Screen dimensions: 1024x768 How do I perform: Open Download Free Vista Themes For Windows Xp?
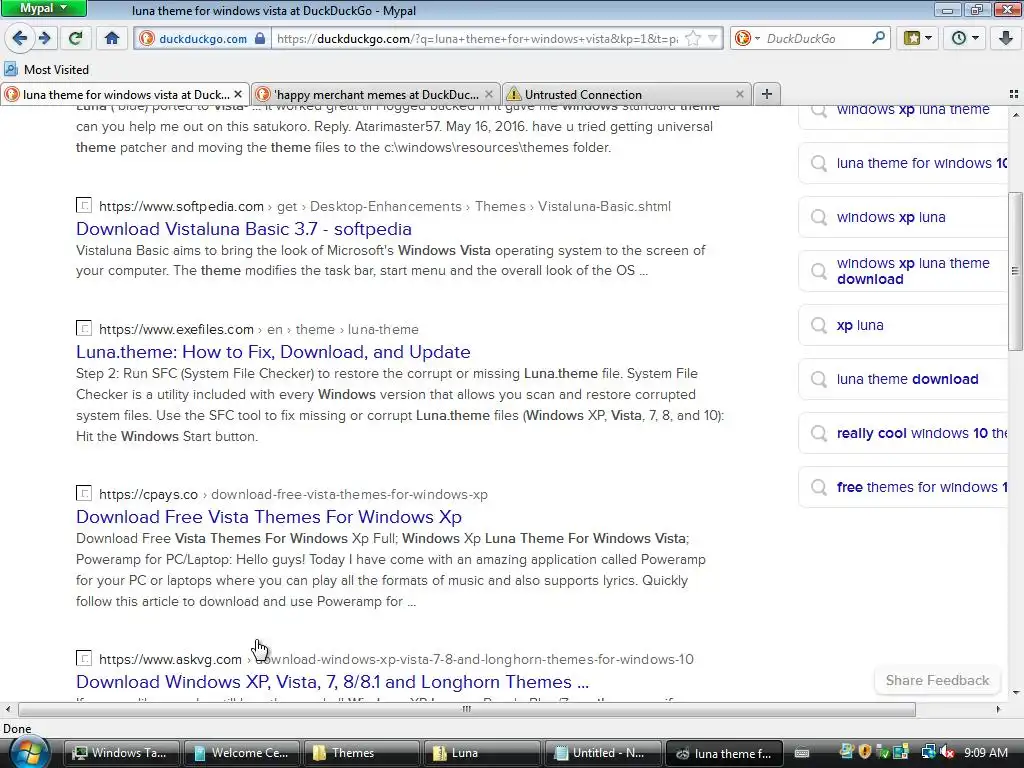click(268, 517)
